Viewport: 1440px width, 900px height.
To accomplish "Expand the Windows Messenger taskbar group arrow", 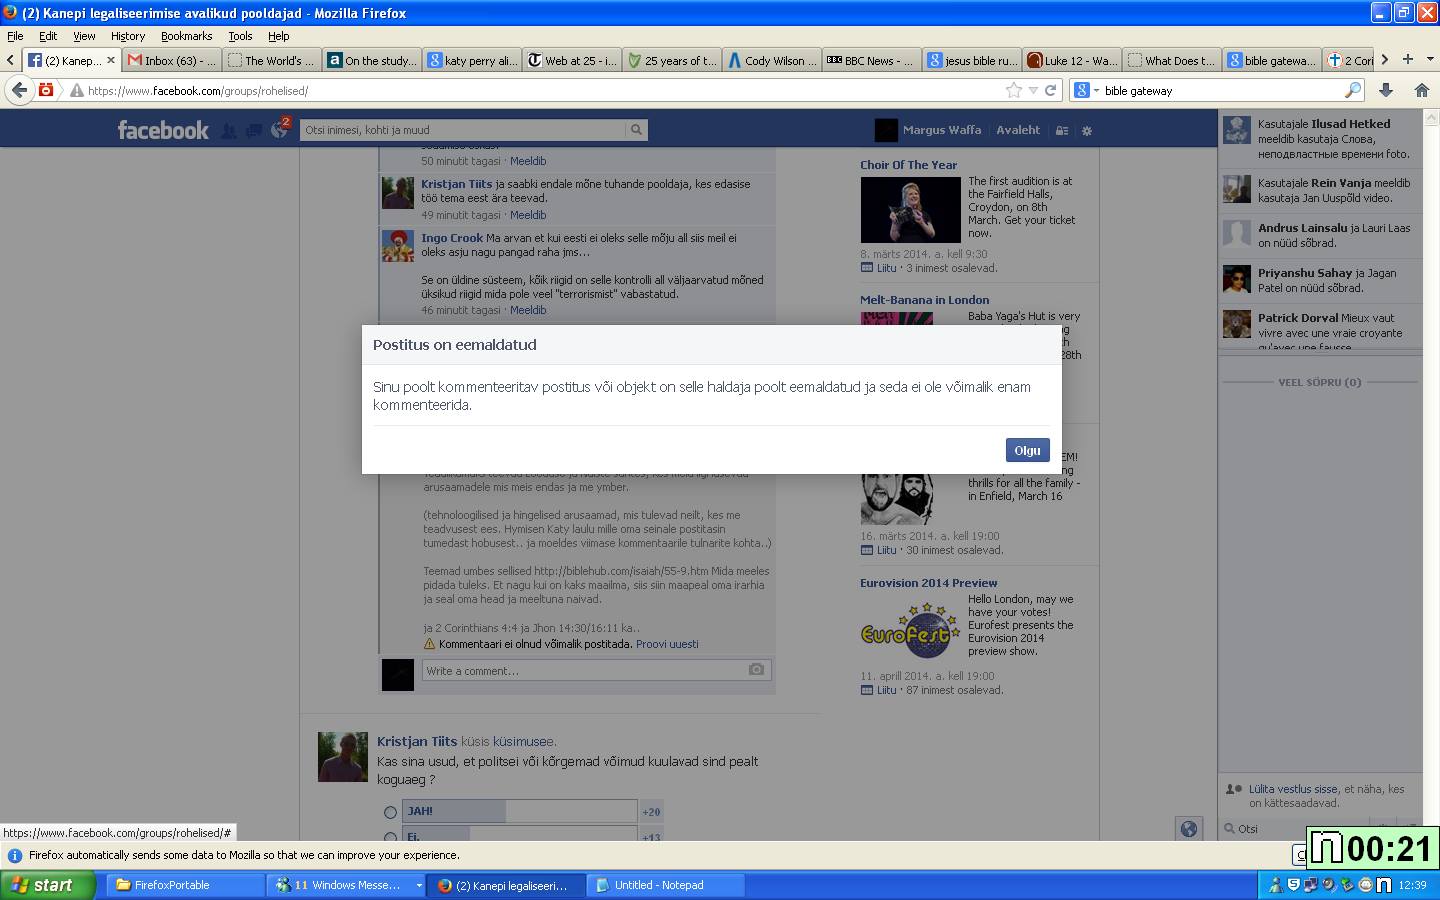I will pyautogui.click(x=419, y=885).
